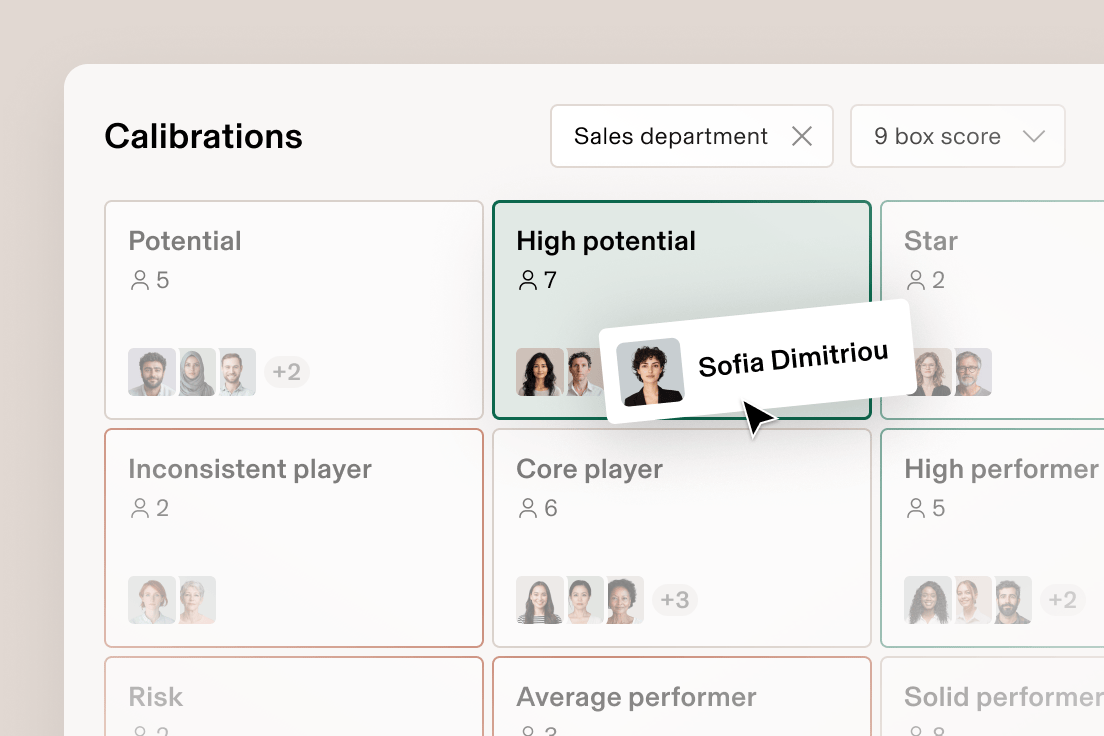
Task: Click the people icon on Potential card
Action: [x=138, y=280]
